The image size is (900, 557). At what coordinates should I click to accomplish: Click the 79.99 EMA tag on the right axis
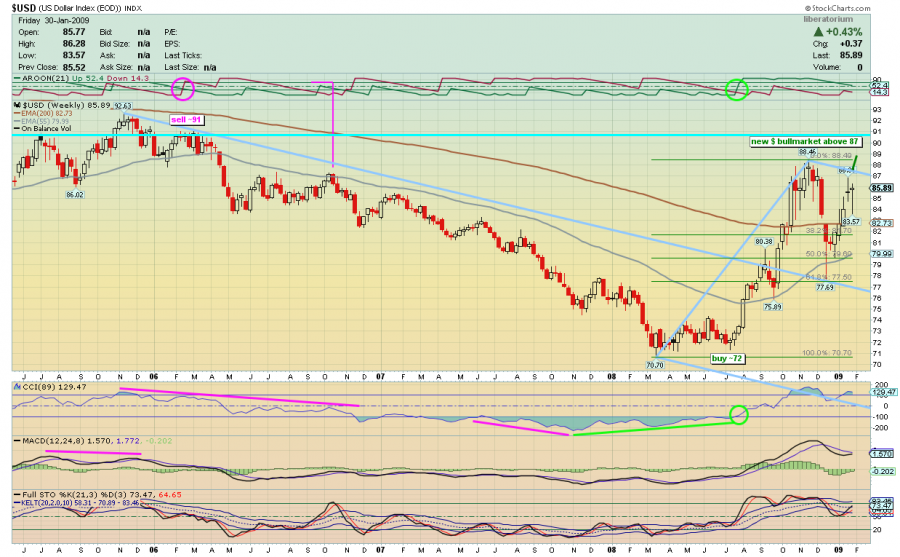click(882, 254)
